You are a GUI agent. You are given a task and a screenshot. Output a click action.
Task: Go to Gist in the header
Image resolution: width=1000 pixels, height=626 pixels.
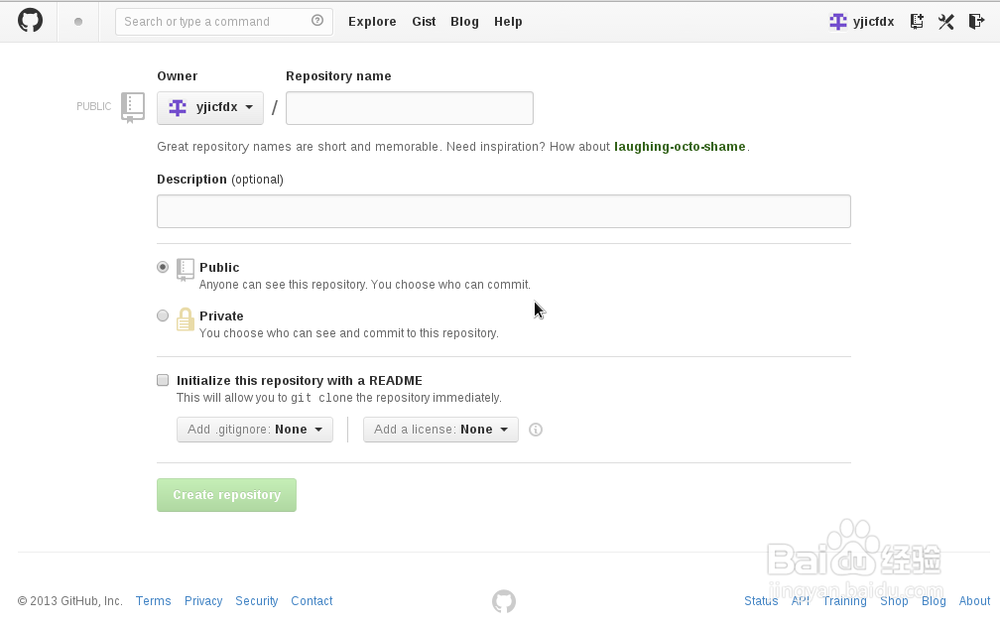point(424,22)
